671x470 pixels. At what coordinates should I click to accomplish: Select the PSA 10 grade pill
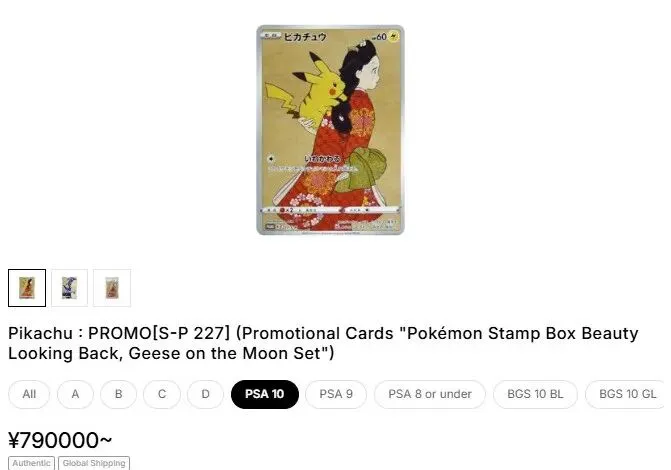click(x=264, y=394)
